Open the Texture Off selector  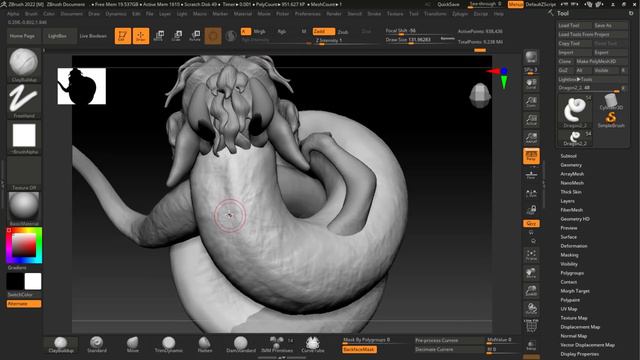click(24, 173)
